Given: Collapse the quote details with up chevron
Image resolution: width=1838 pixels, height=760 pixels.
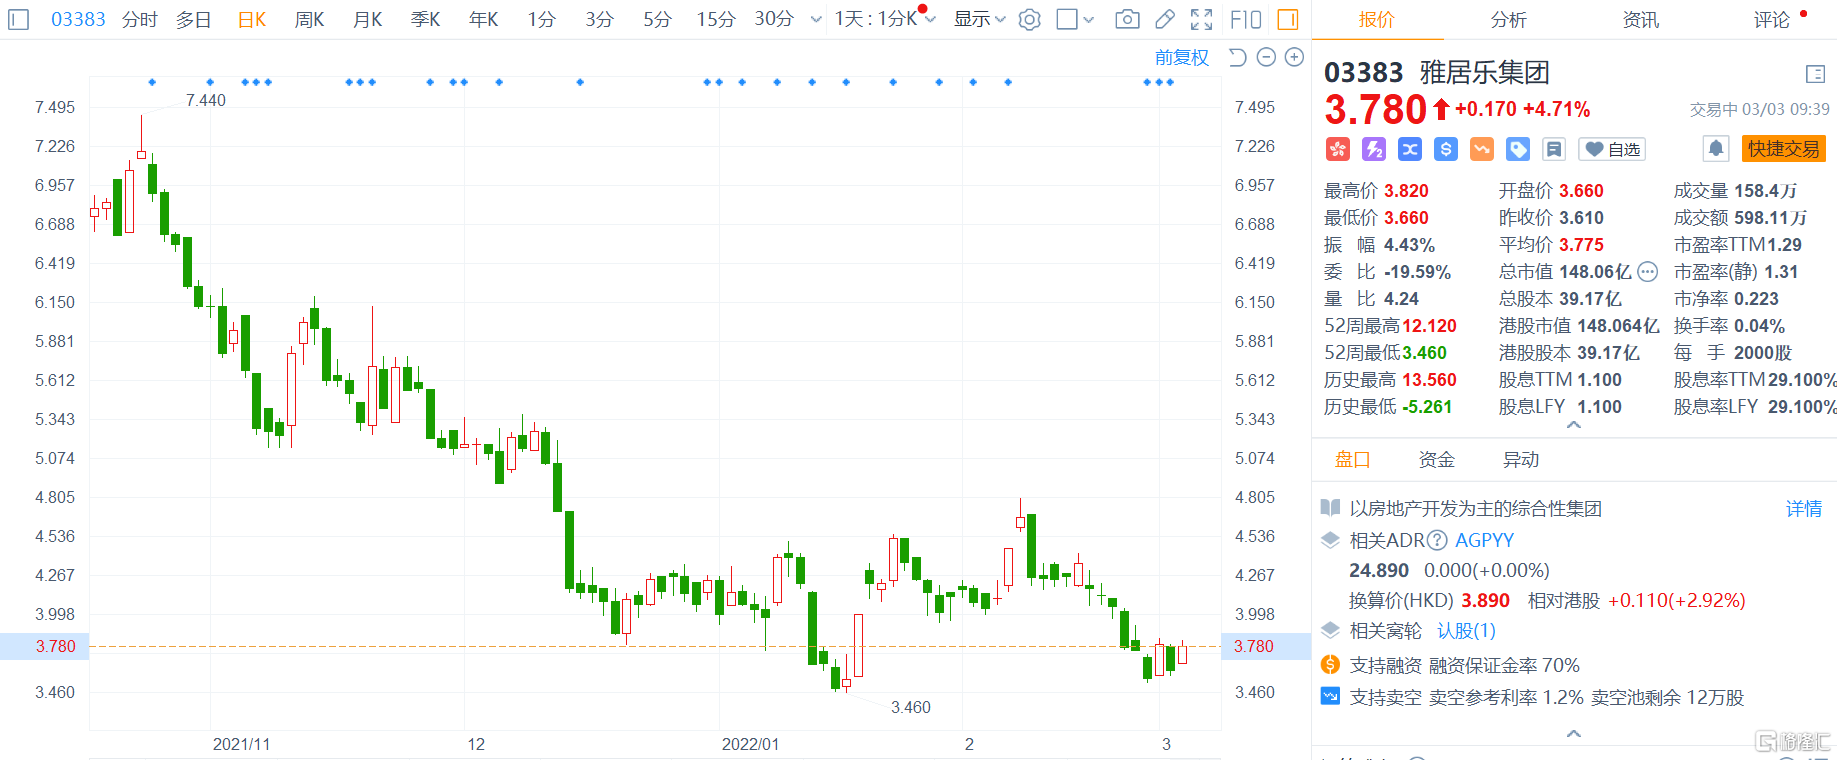Looking at the screenshot, I should coord(1573,426).
